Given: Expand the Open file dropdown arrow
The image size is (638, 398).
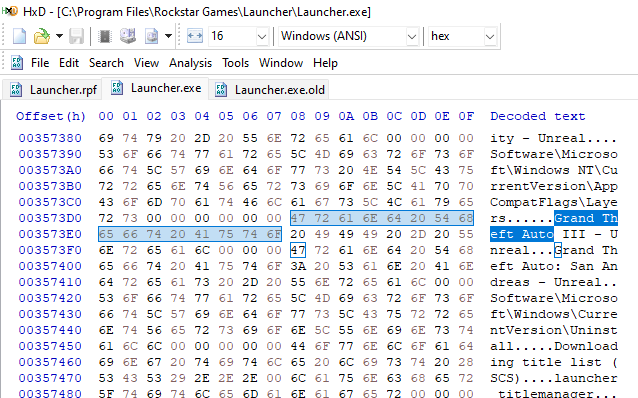Looking at the screenshot, I should pos(59,36).
